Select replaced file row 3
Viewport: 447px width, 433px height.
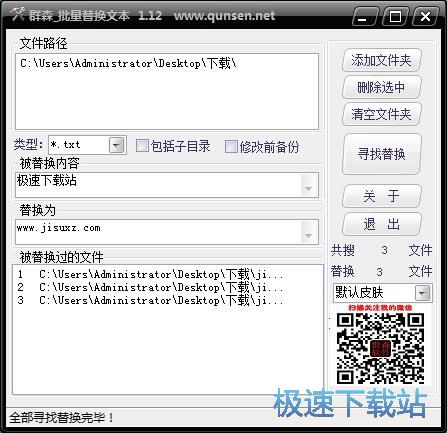(151, 300)
